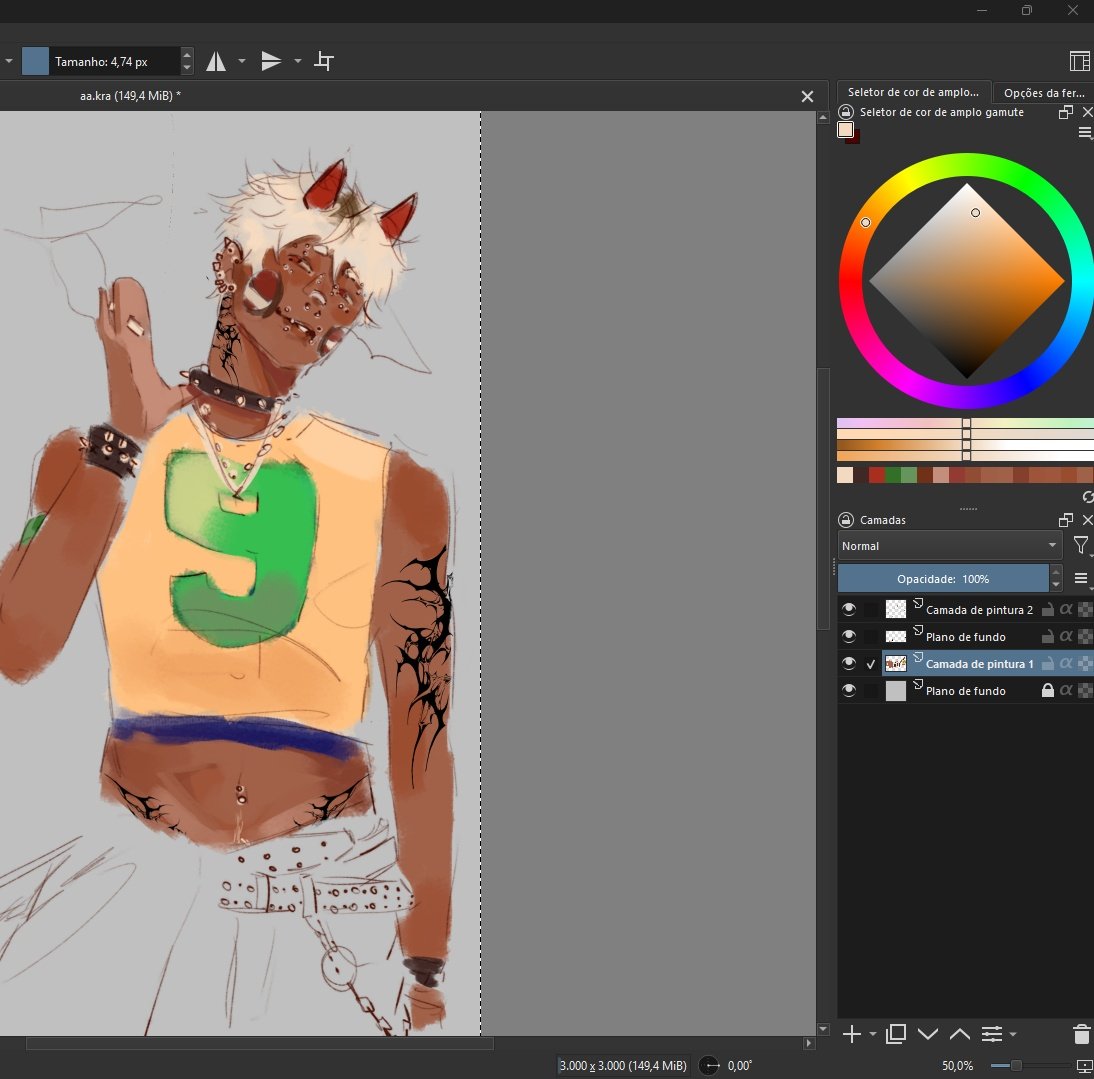Image resolution: width=1094 pixels, height=1079 pixels.
Task: Select the aa.kra document tab
Action: 130,96
